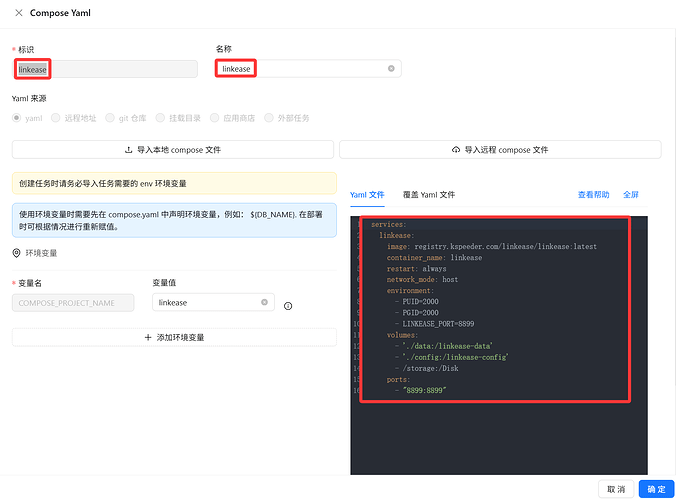The image size is (676, 500).
Task: Click the 全屏 fullscreen link
Action: 631,194
